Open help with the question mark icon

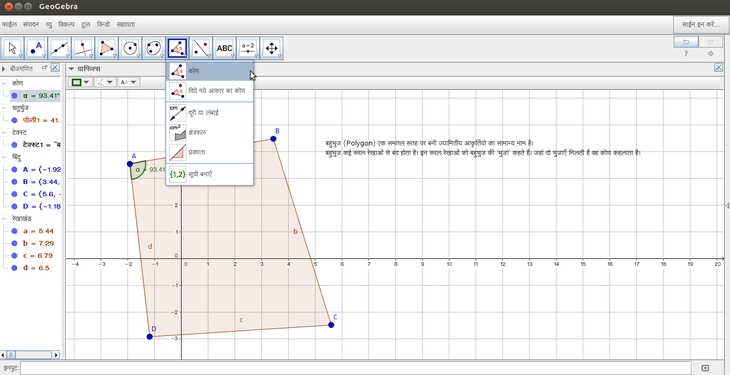click(x=686, y=54)
